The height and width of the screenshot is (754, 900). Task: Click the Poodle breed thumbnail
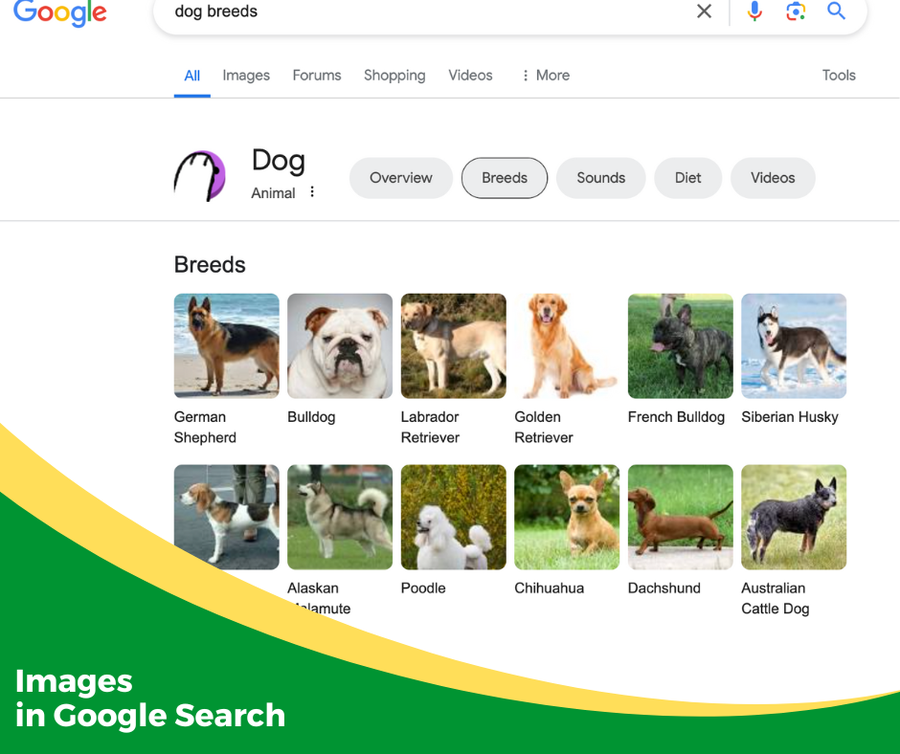tap(453, 517)
